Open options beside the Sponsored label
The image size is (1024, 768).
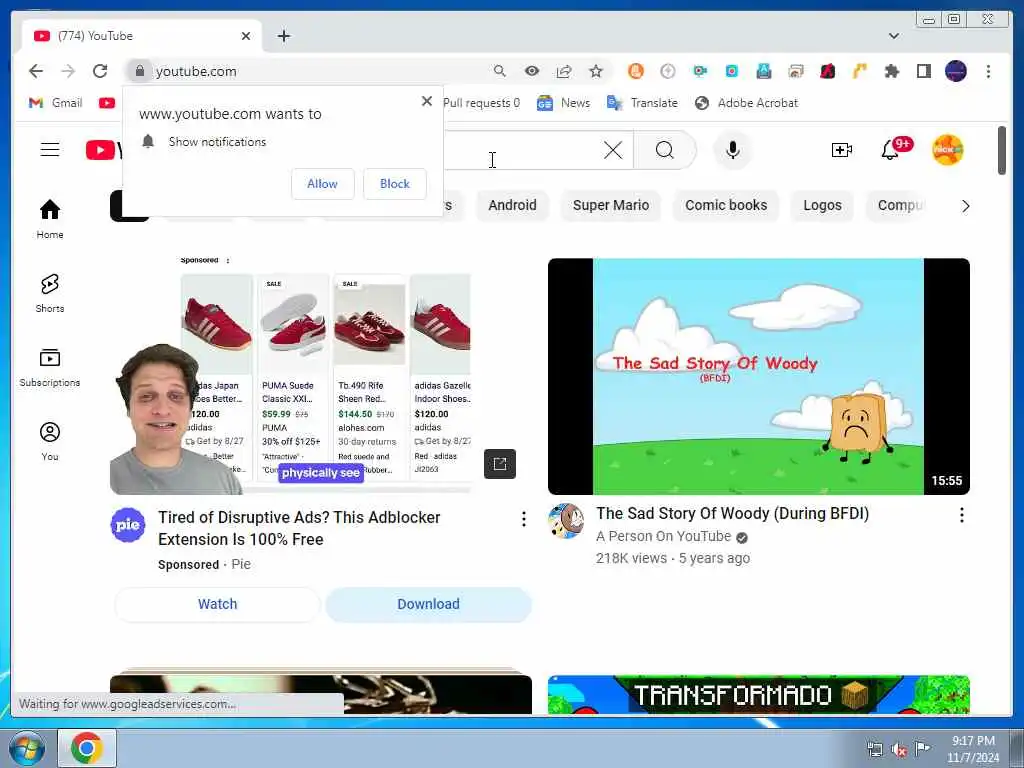coord(227,261)
